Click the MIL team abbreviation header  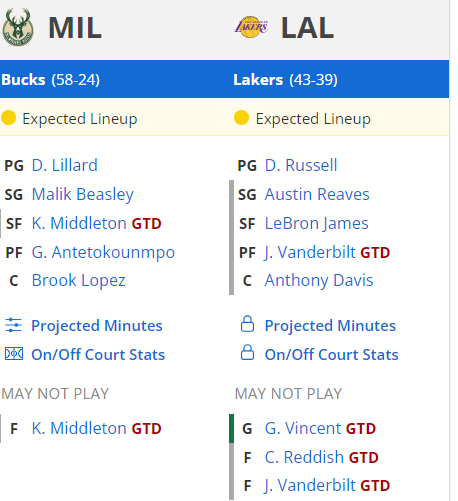(75, 28)
